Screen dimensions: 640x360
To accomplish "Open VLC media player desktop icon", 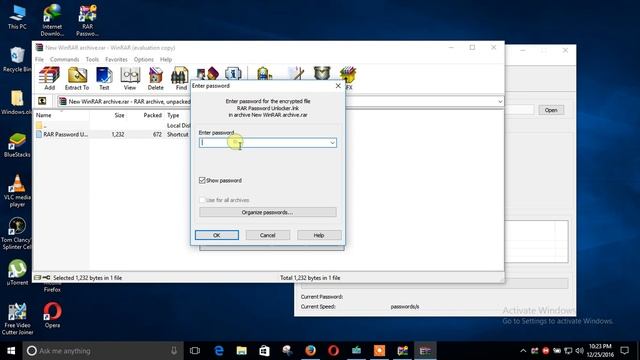I will [17, 191].
